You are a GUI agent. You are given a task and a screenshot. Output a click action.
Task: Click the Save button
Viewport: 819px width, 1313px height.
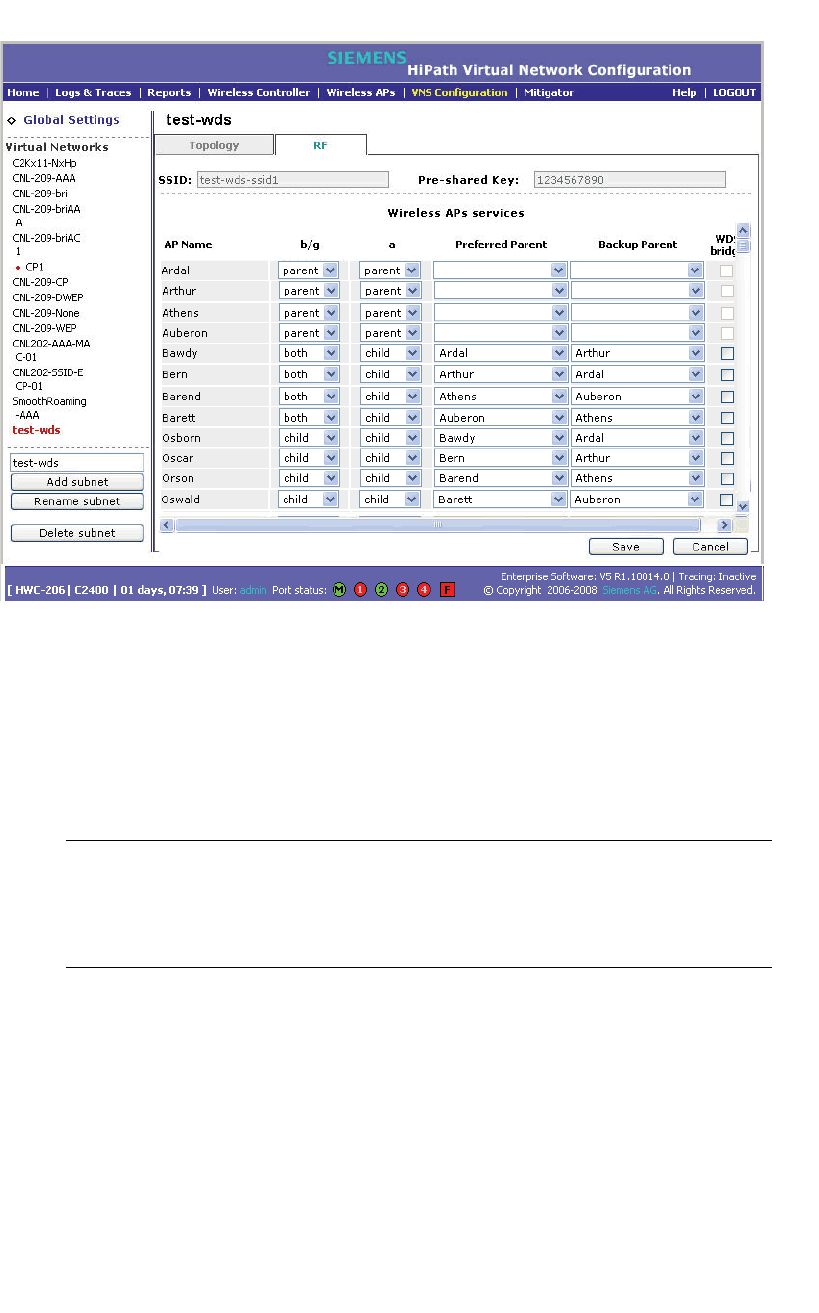(x=626, y=546)
